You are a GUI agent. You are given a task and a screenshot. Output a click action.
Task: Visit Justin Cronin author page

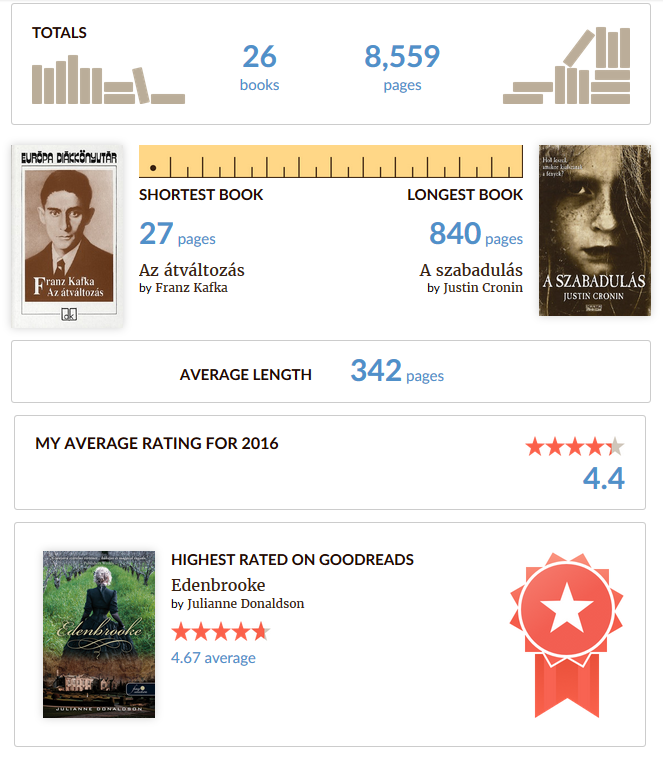click(483, 288)
